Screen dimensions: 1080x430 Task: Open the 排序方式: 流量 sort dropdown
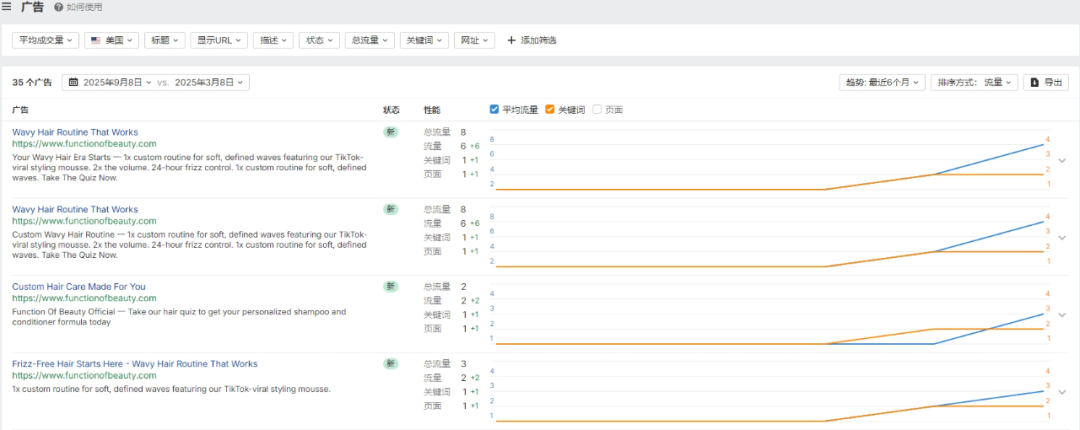[x=973, y=83]
